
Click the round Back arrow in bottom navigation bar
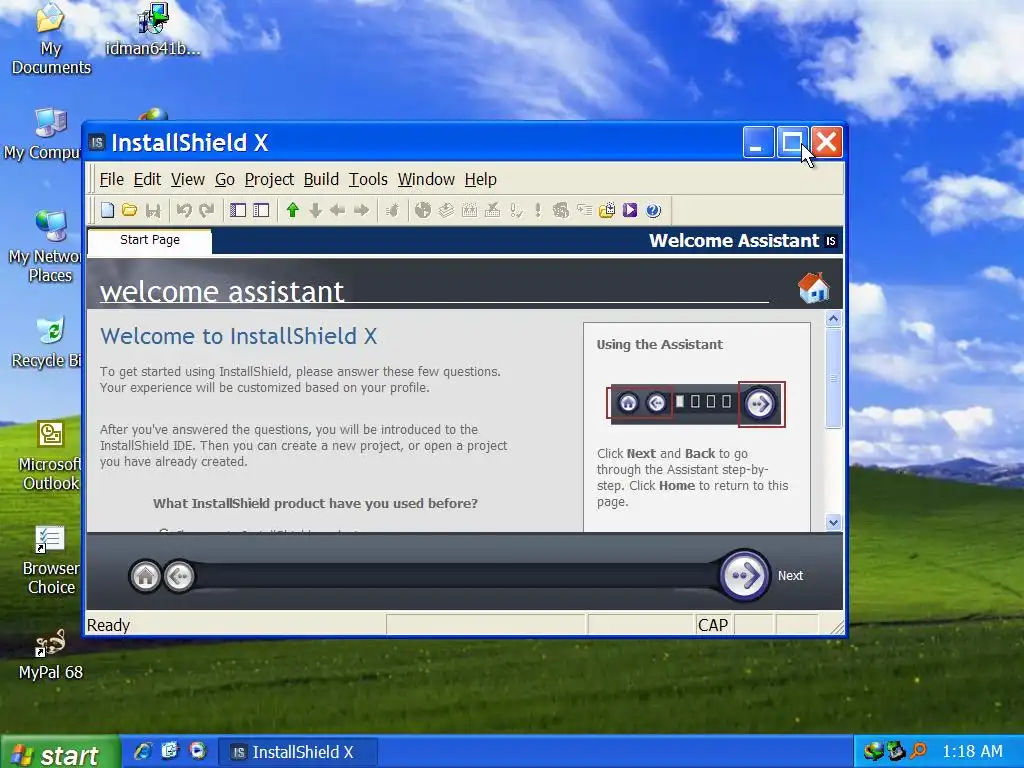coord(179,577)
